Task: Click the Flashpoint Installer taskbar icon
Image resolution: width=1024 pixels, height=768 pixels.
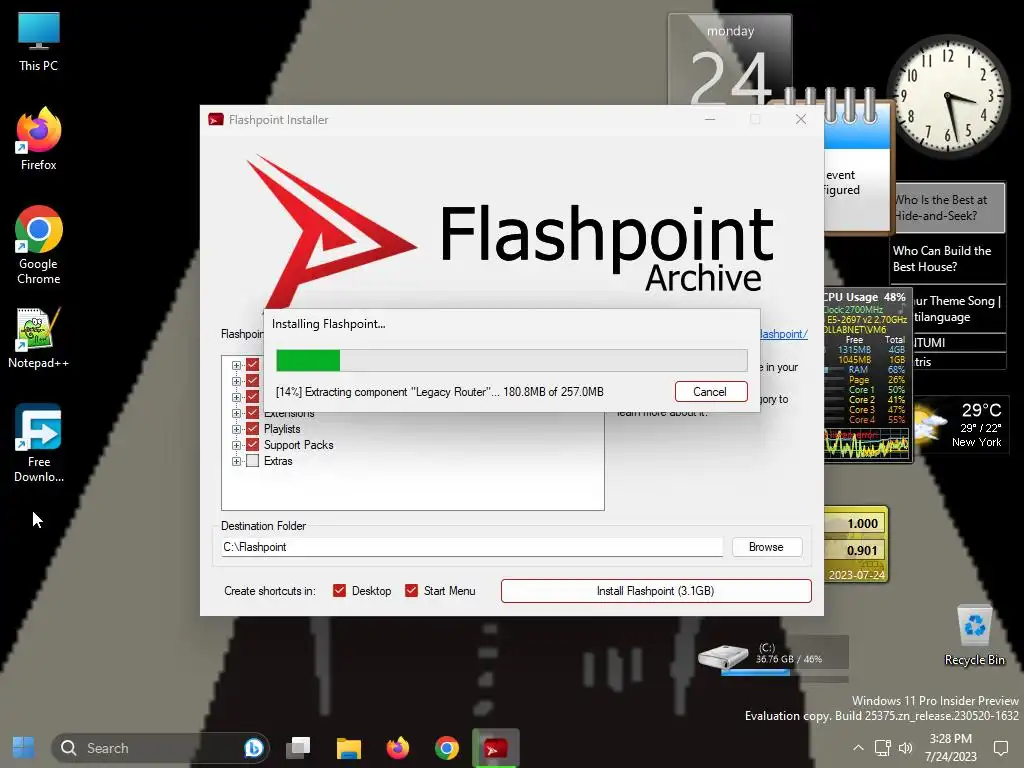Action: click(x=496, y=748)
